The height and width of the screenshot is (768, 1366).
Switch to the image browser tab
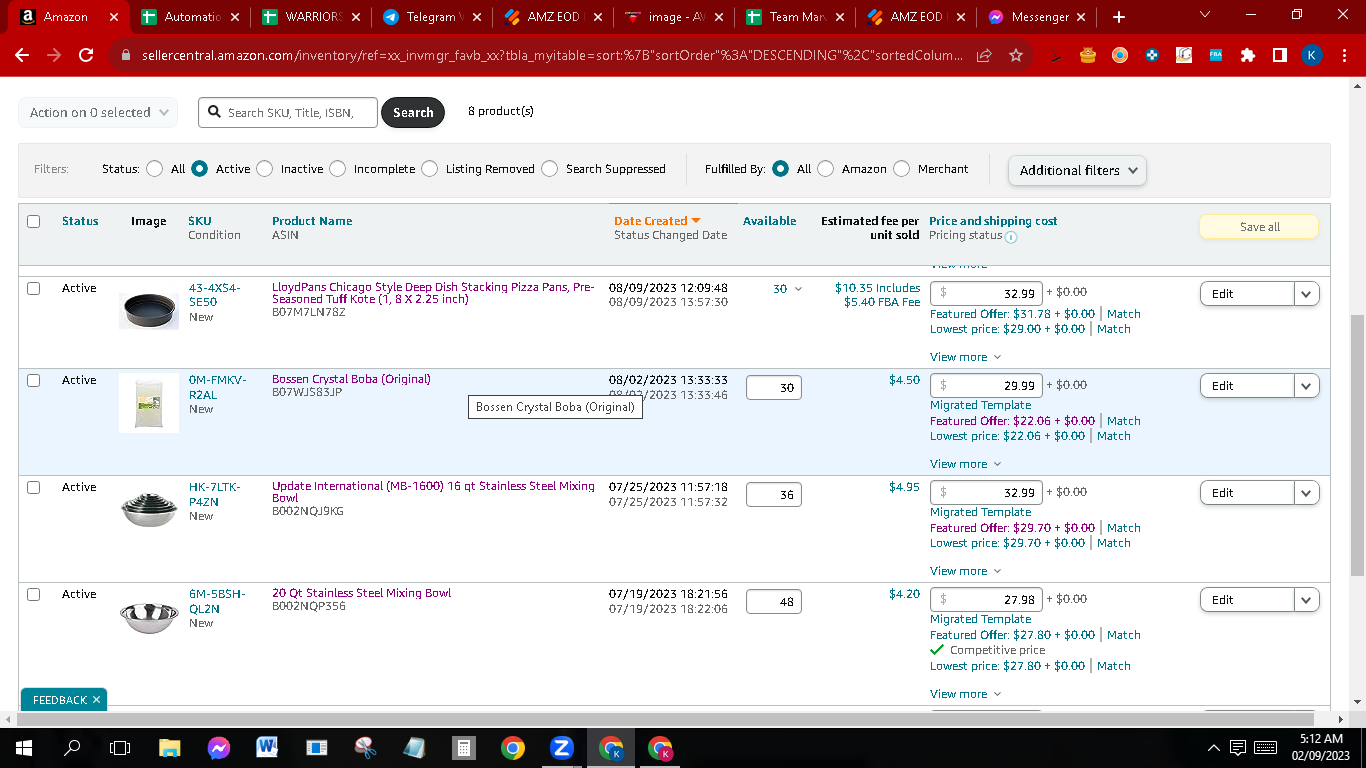674,17
